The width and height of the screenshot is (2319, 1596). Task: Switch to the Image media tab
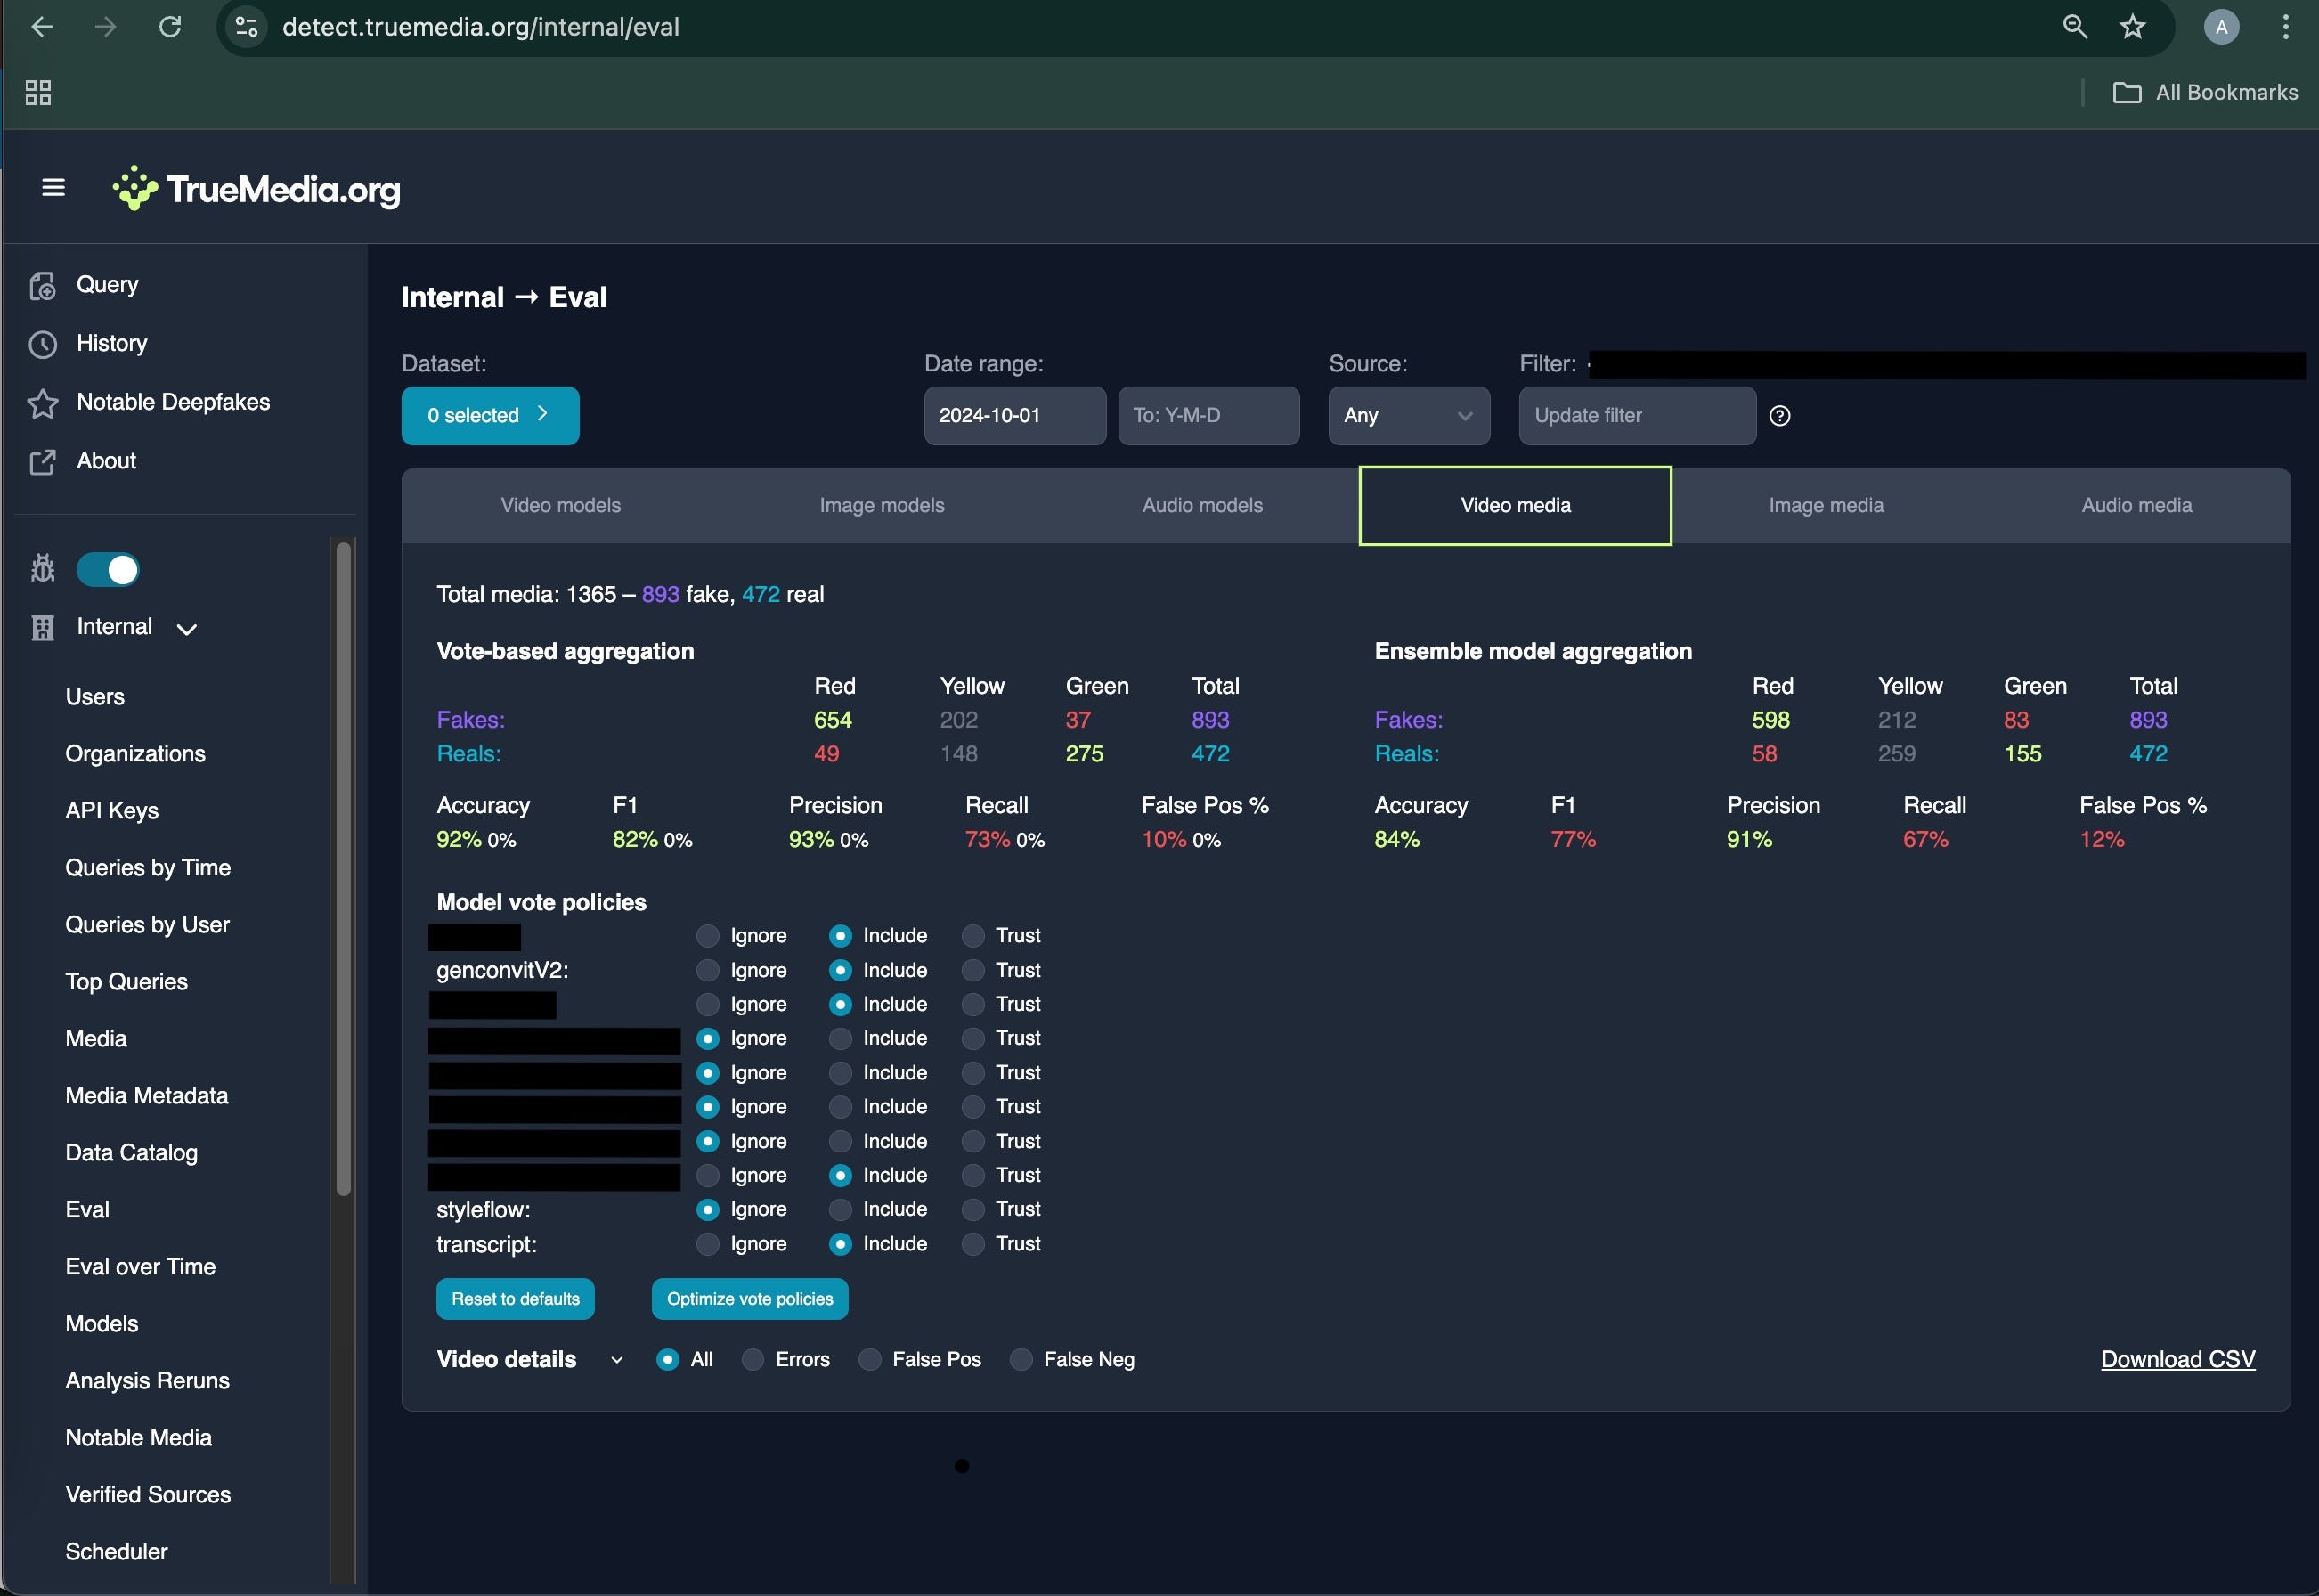click(x=1825, y=505)
